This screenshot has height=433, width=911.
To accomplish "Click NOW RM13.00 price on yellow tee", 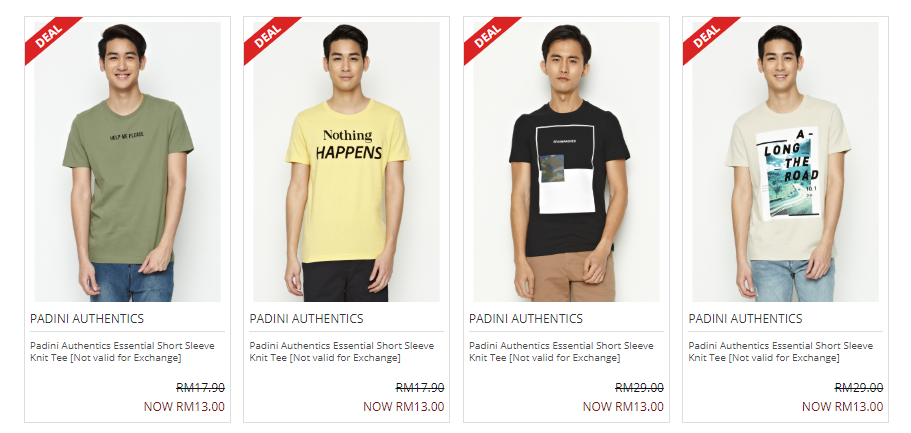I will click(x=404, y=406).
